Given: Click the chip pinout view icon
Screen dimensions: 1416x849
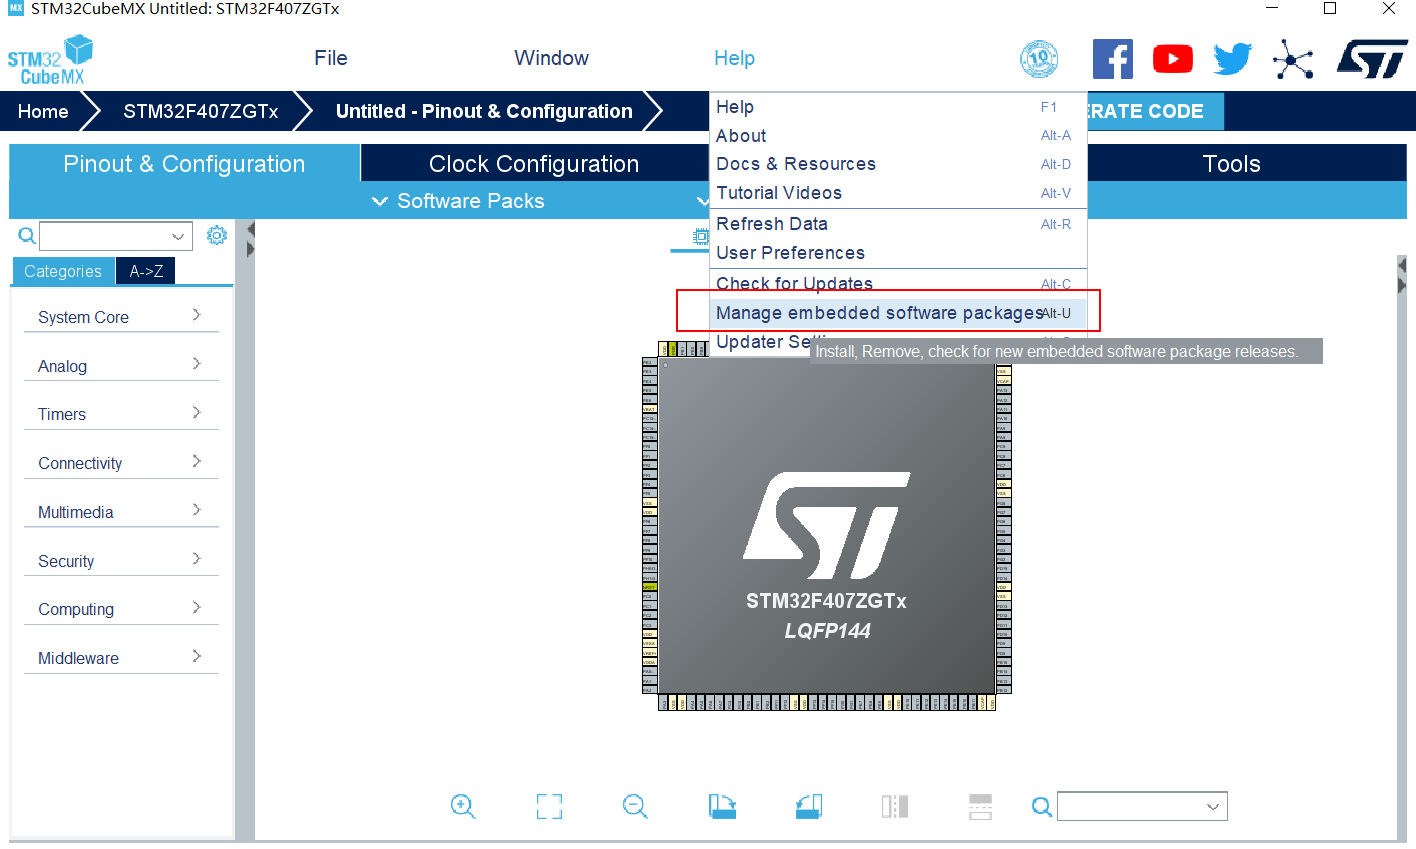Looking at the screenshot, I should (701, 236).
